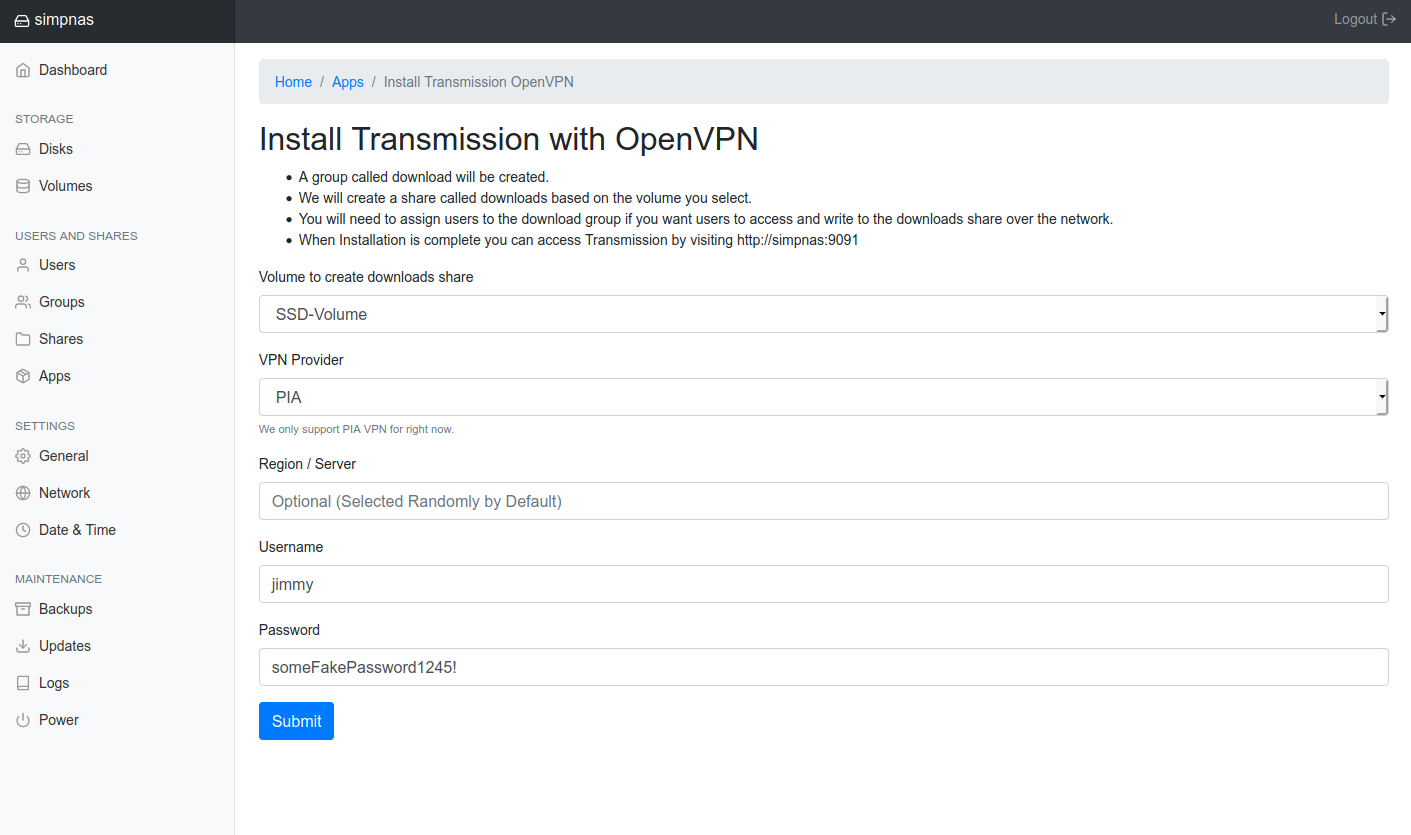Open the volume selection dropdown

822,314
